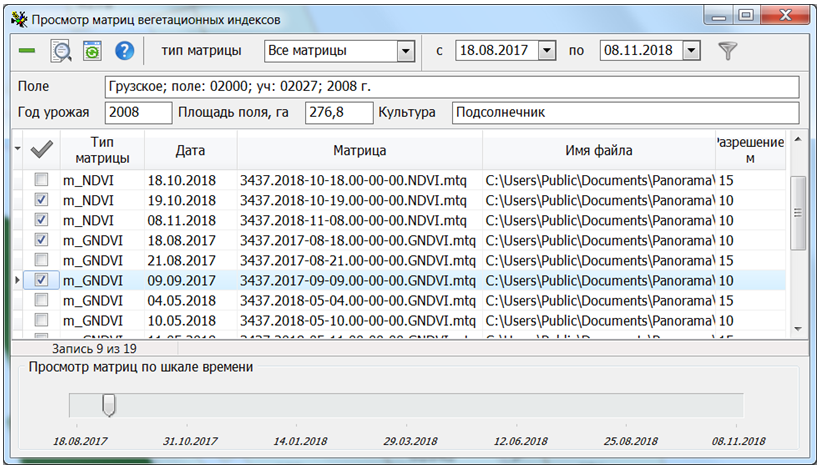819x466 pixels.
Task: Open help with the question mark icon
Action: coord(124,51)
